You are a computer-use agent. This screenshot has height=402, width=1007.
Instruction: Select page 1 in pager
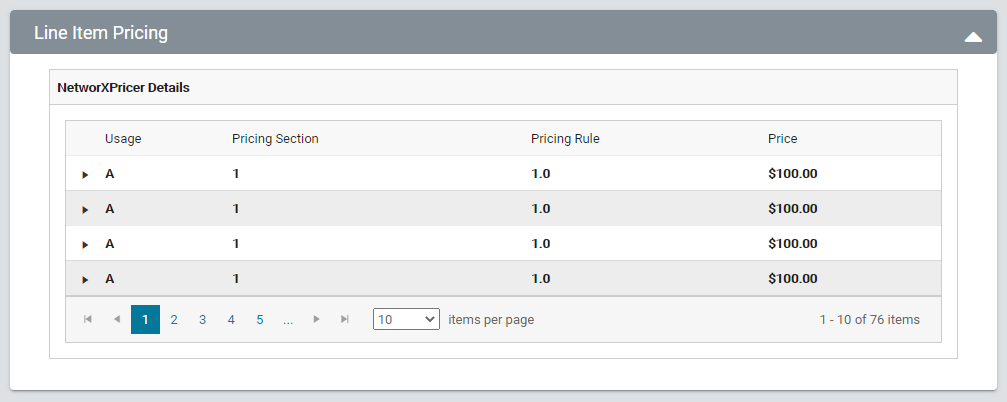(145, 320)
